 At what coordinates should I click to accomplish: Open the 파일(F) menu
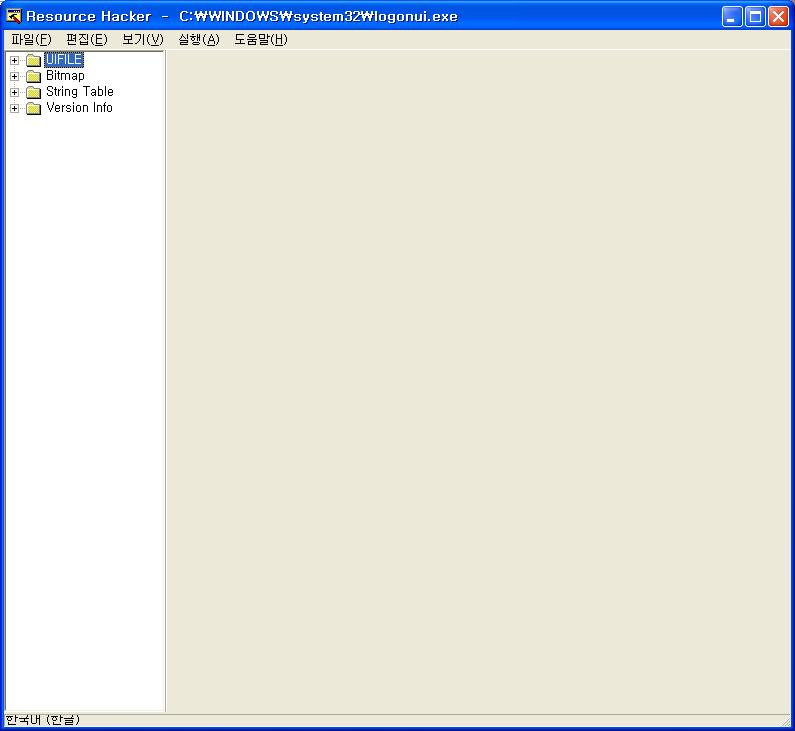click(30, 40)
